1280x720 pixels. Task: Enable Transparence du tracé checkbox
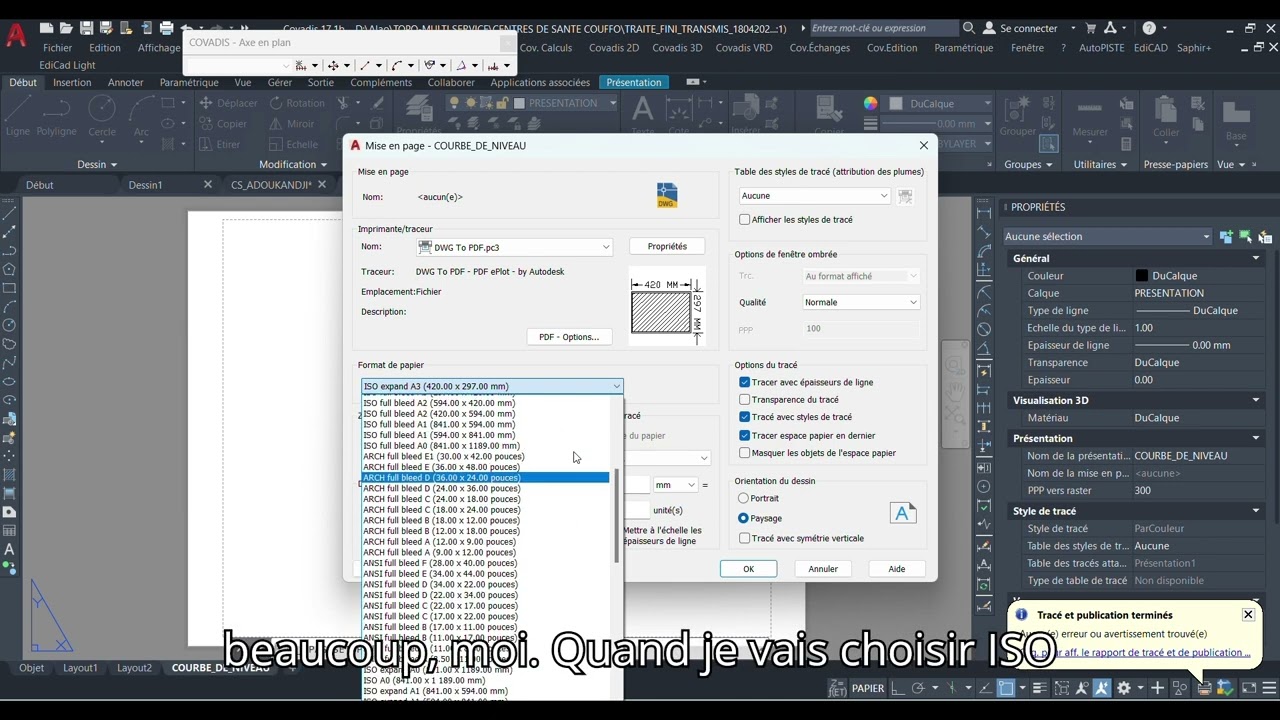coord(744,400)
